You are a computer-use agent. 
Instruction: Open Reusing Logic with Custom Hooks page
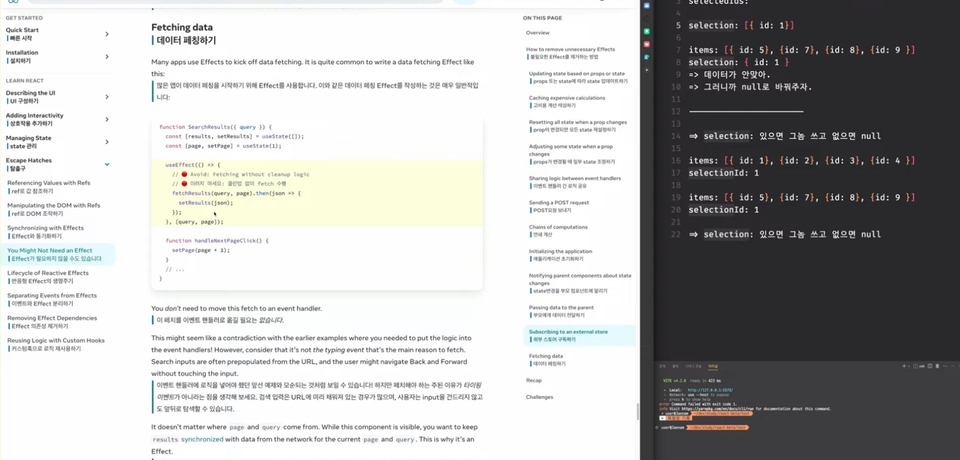[56, 344]
